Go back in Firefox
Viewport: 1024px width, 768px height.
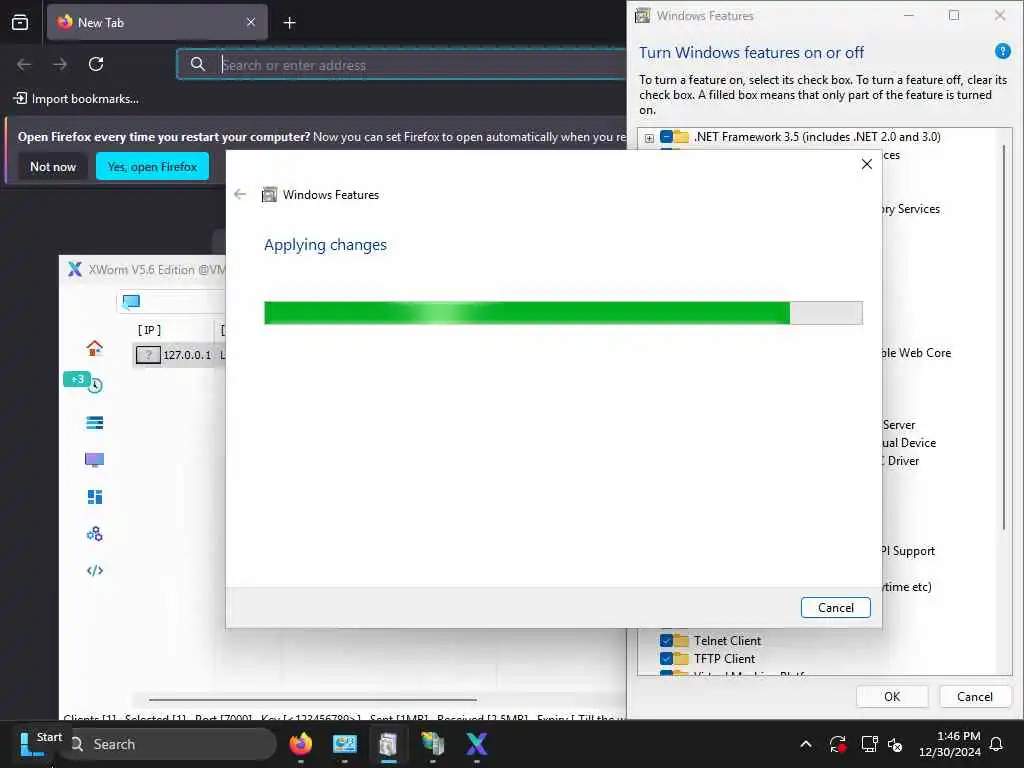pyautogui.click(x=24, y=64)
